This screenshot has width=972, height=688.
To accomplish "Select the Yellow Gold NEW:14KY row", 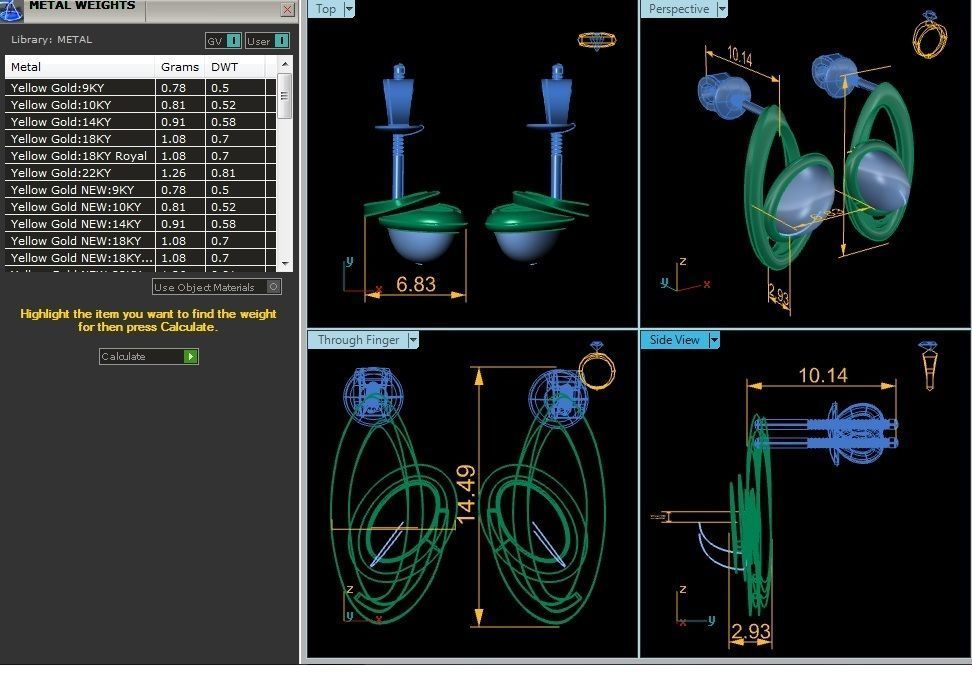I will 141,224.
